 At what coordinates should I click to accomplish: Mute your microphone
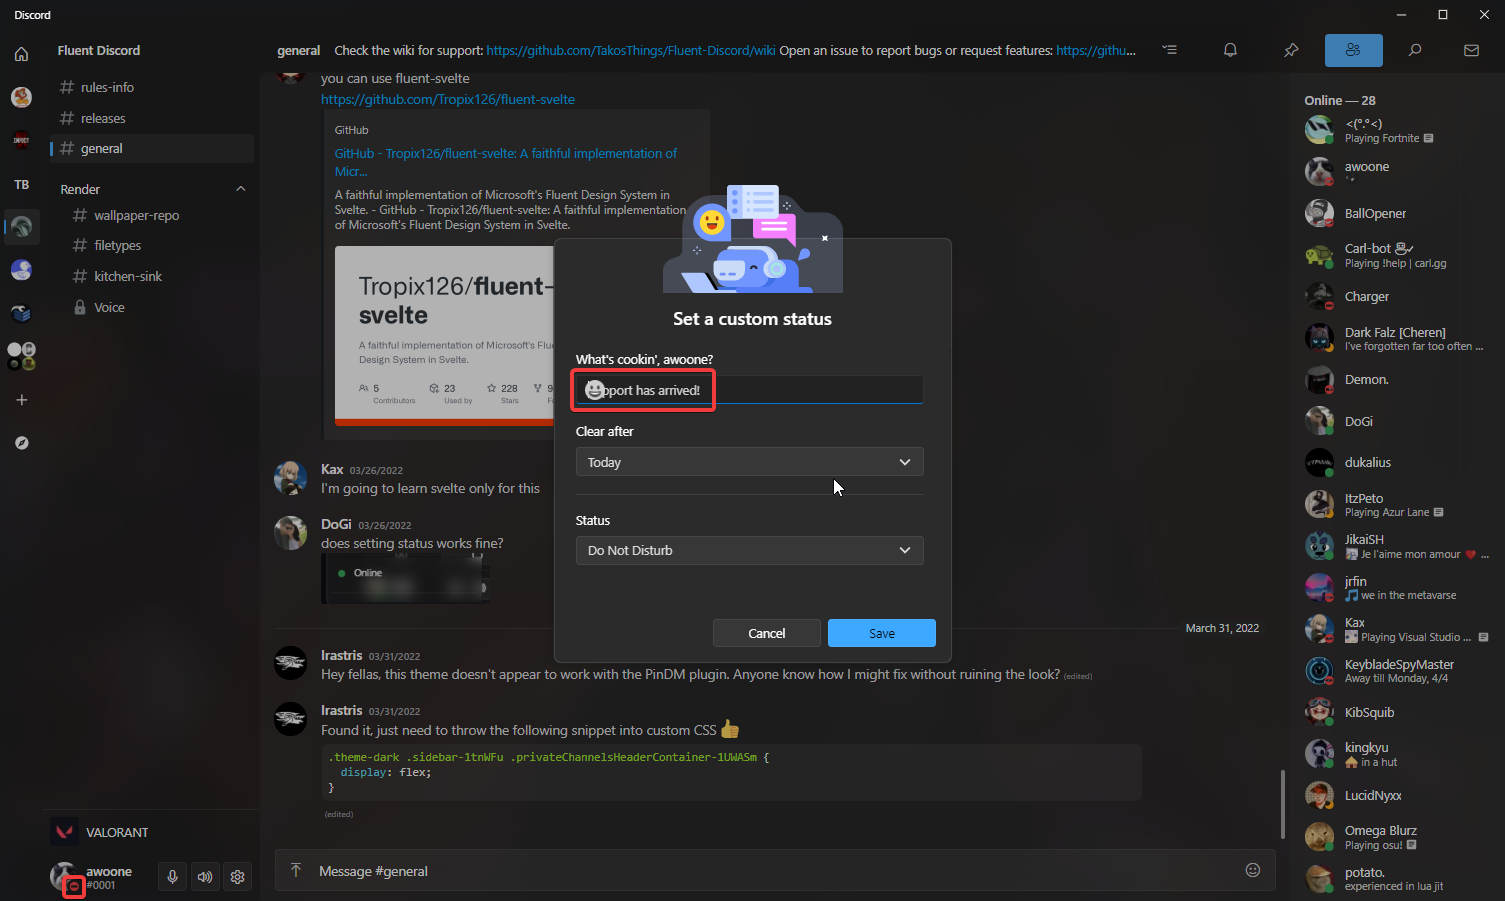[172, 876]
